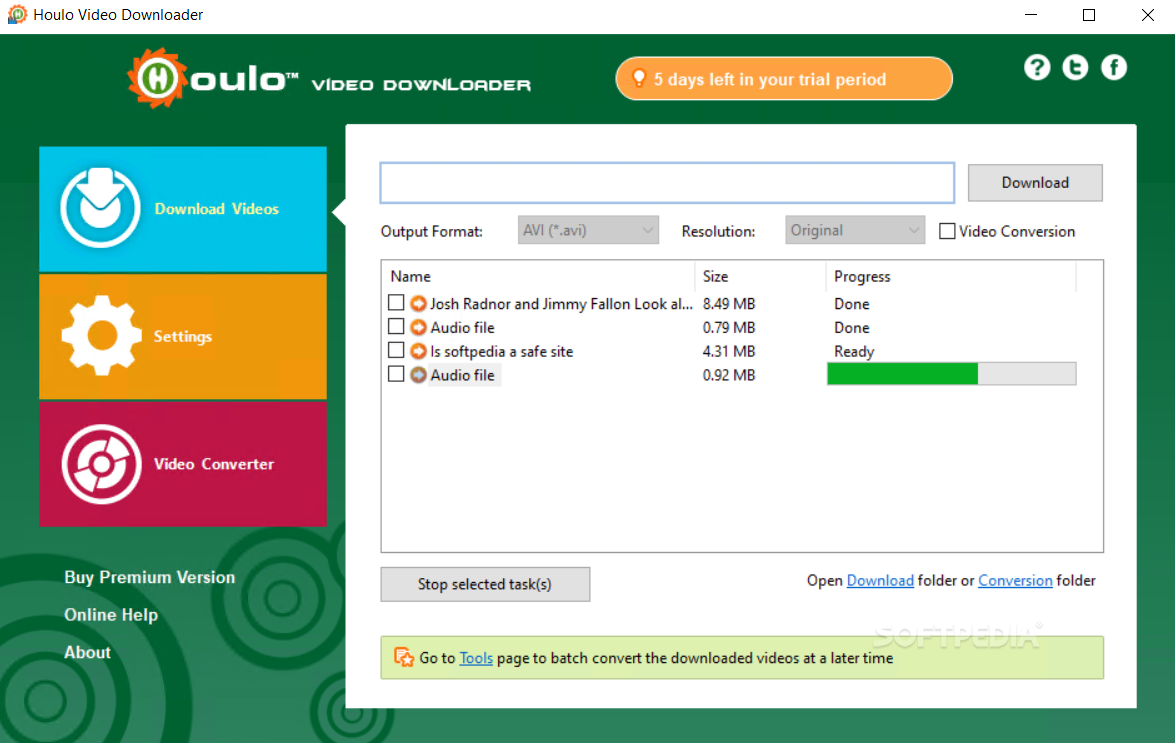Click the app icon in the title bar
The image size is (1175, 743).
tap(16, 14)
